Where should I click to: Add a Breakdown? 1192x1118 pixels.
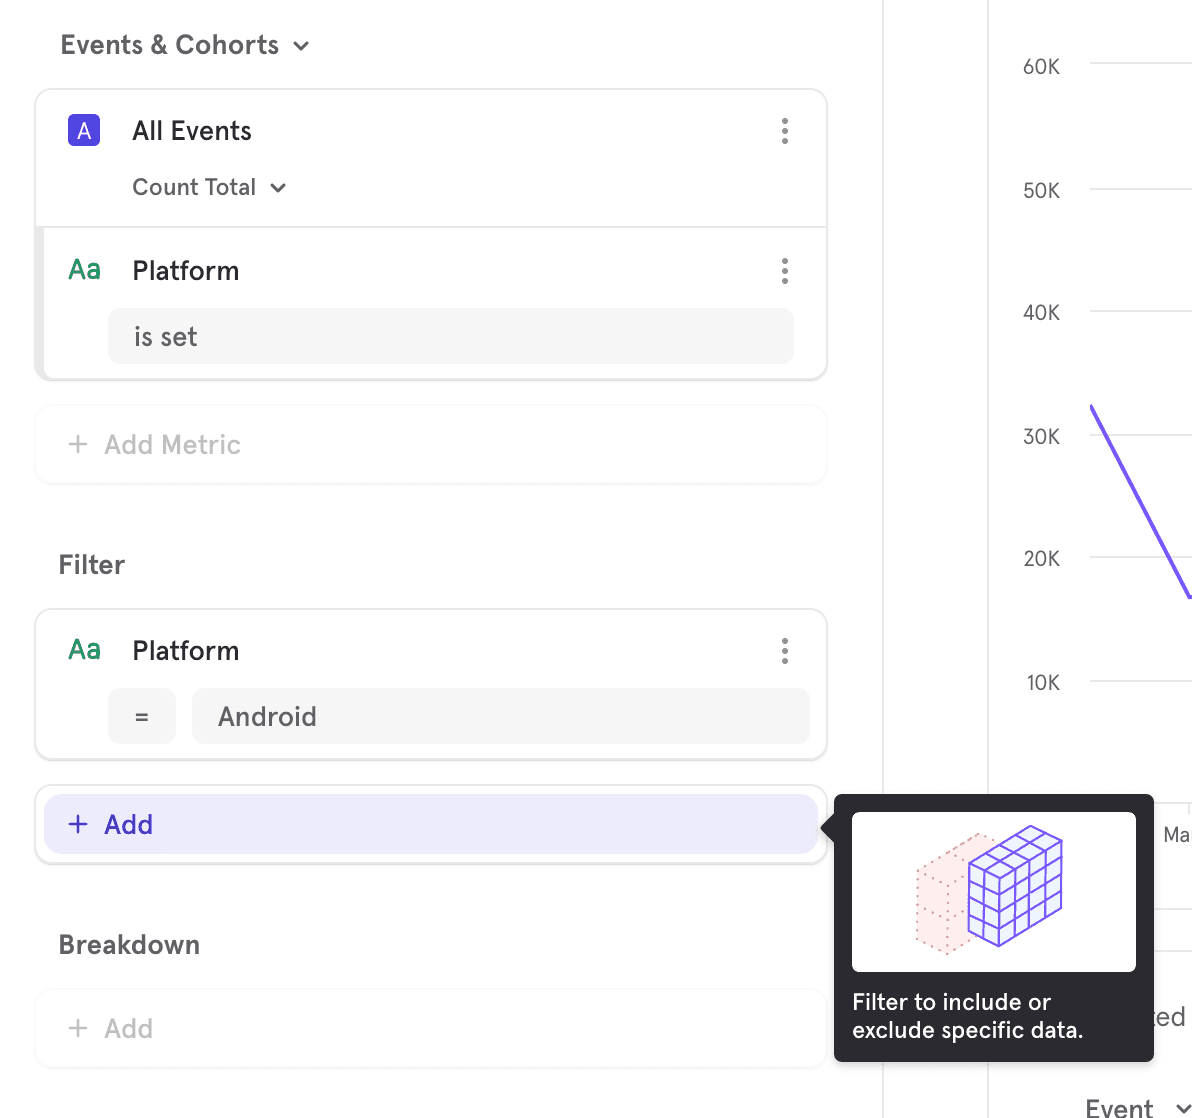coord(430,1028)
